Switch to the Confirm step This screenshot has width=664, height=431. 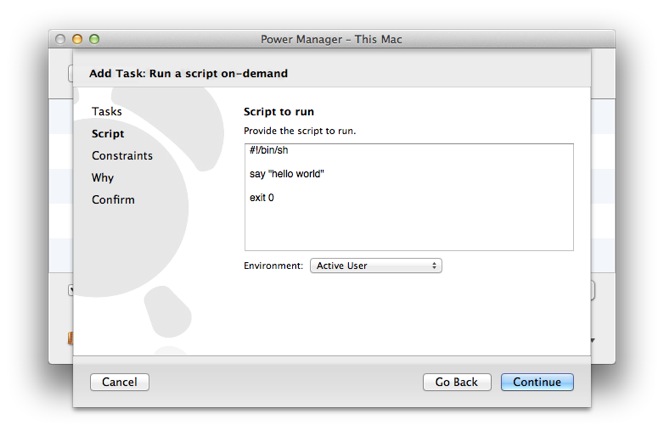click(113, 199)
